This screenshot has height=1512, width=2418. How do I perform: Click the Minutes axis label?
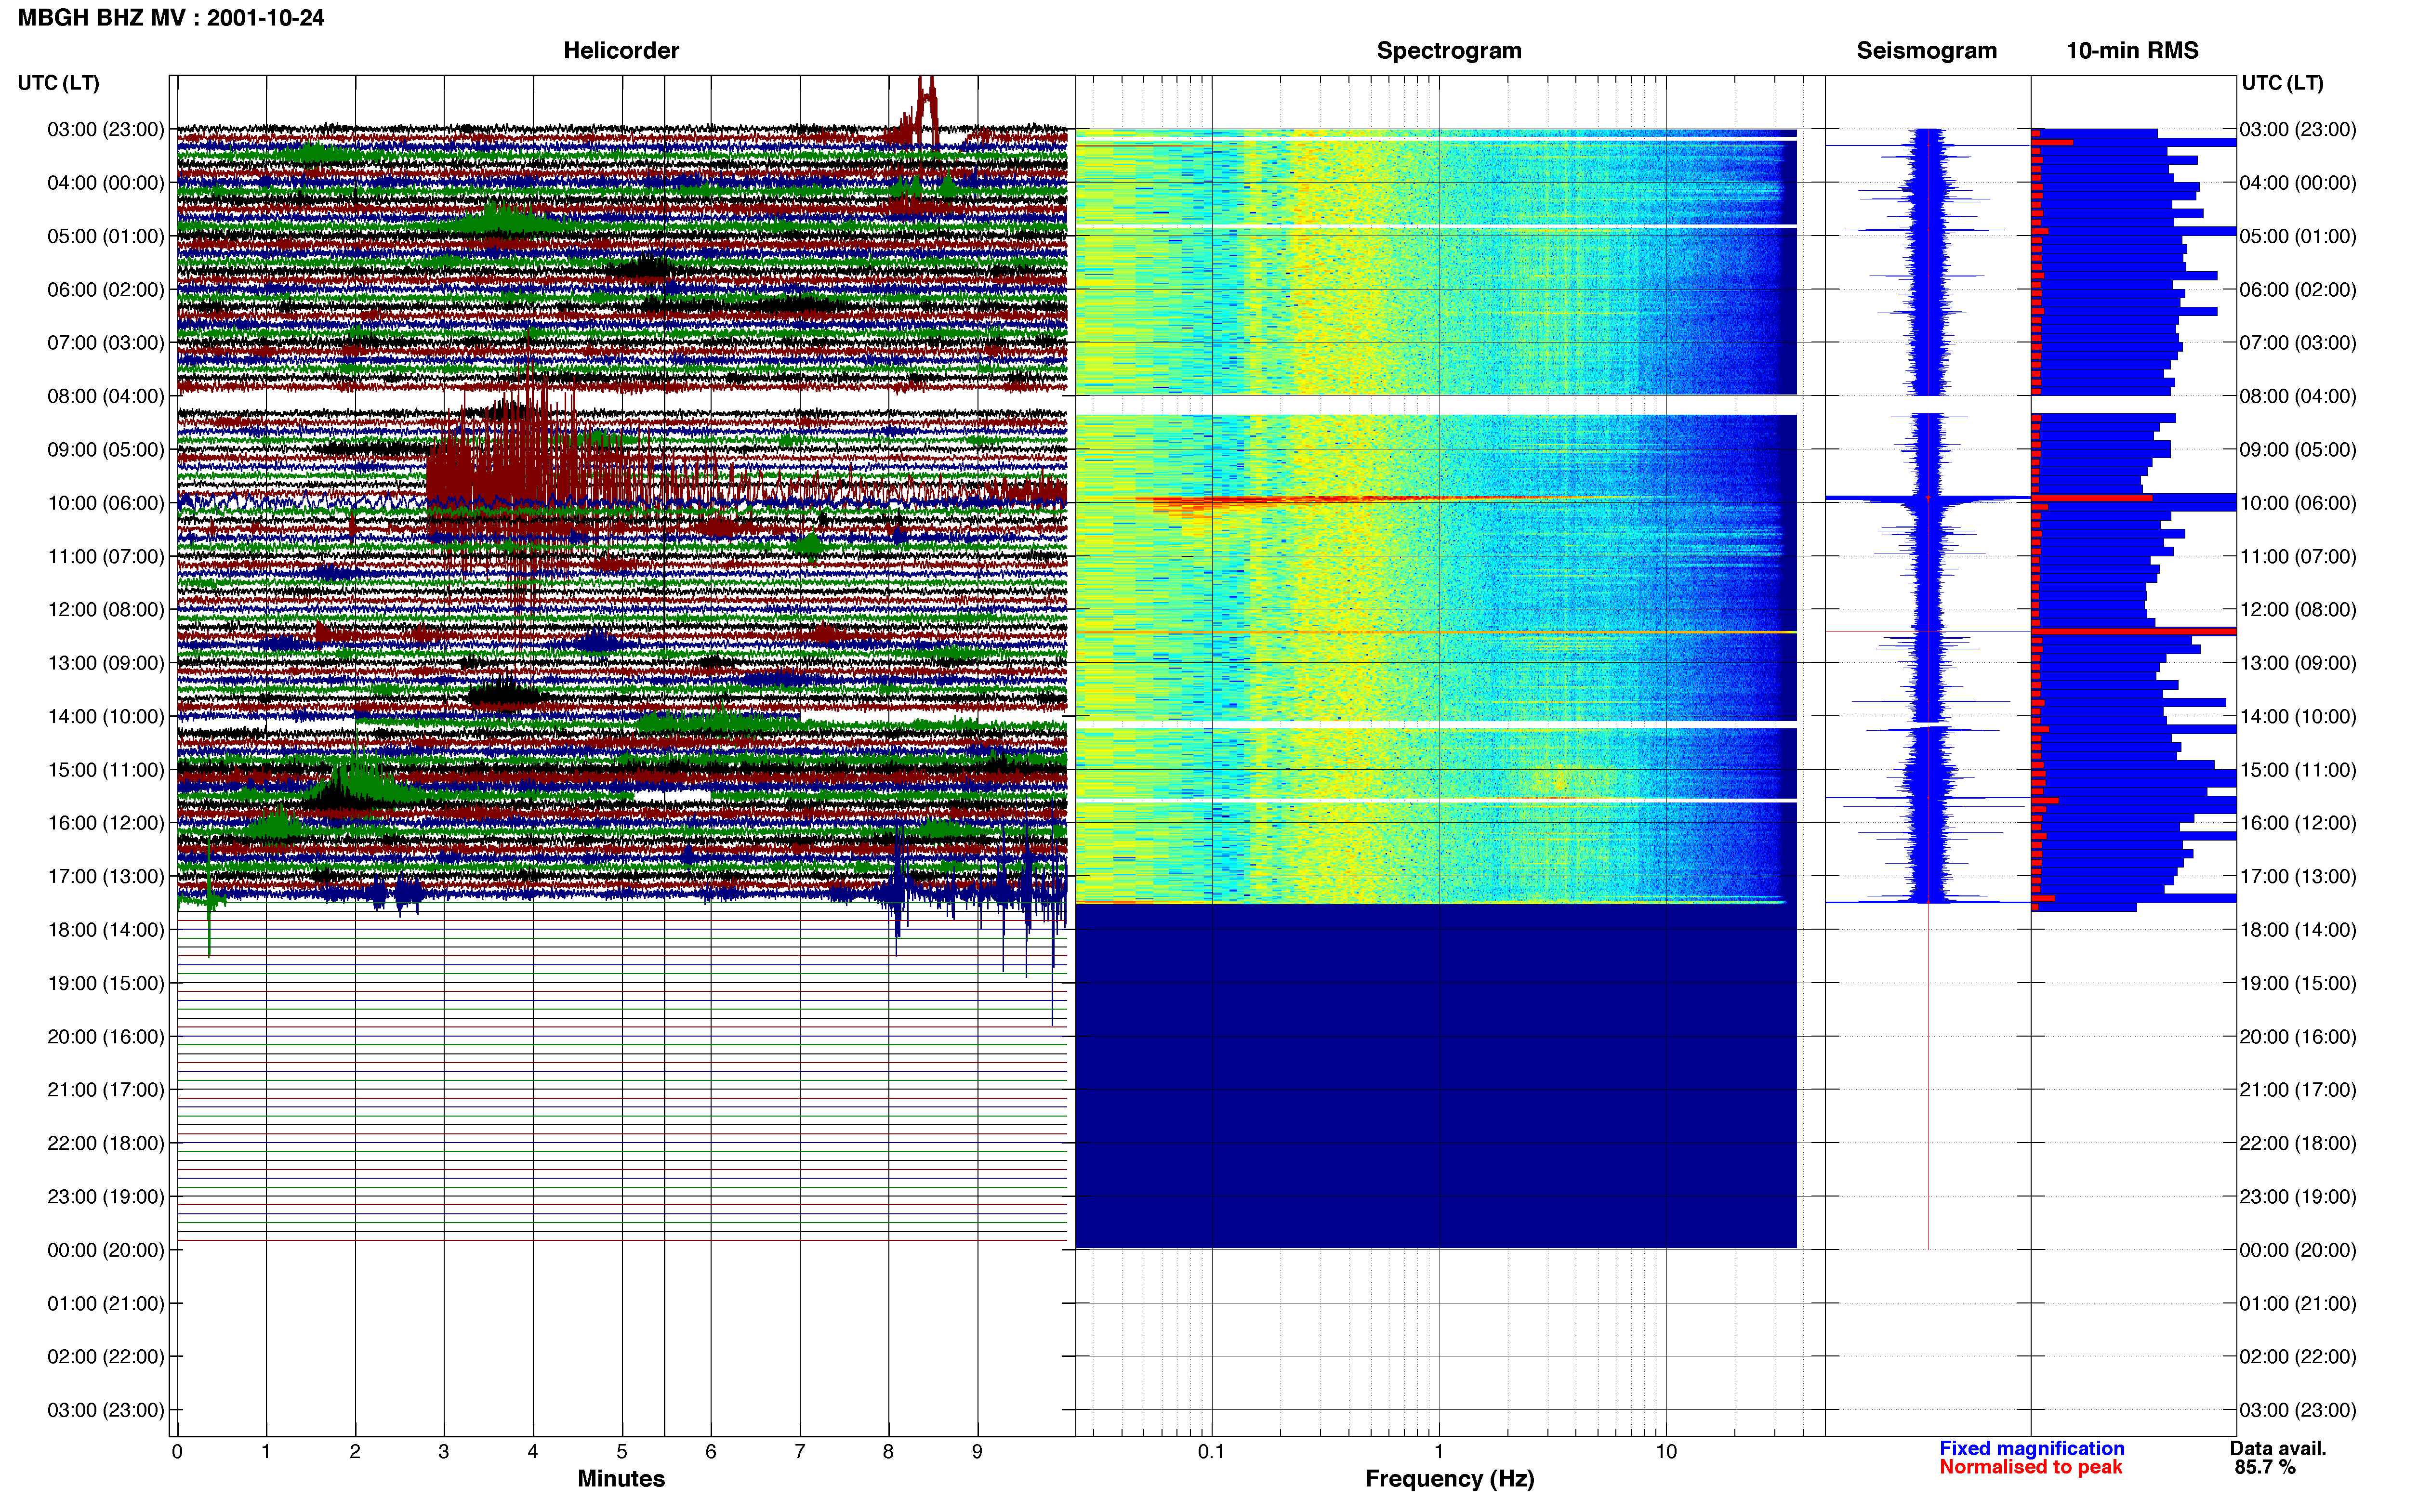pos(621,1478)
